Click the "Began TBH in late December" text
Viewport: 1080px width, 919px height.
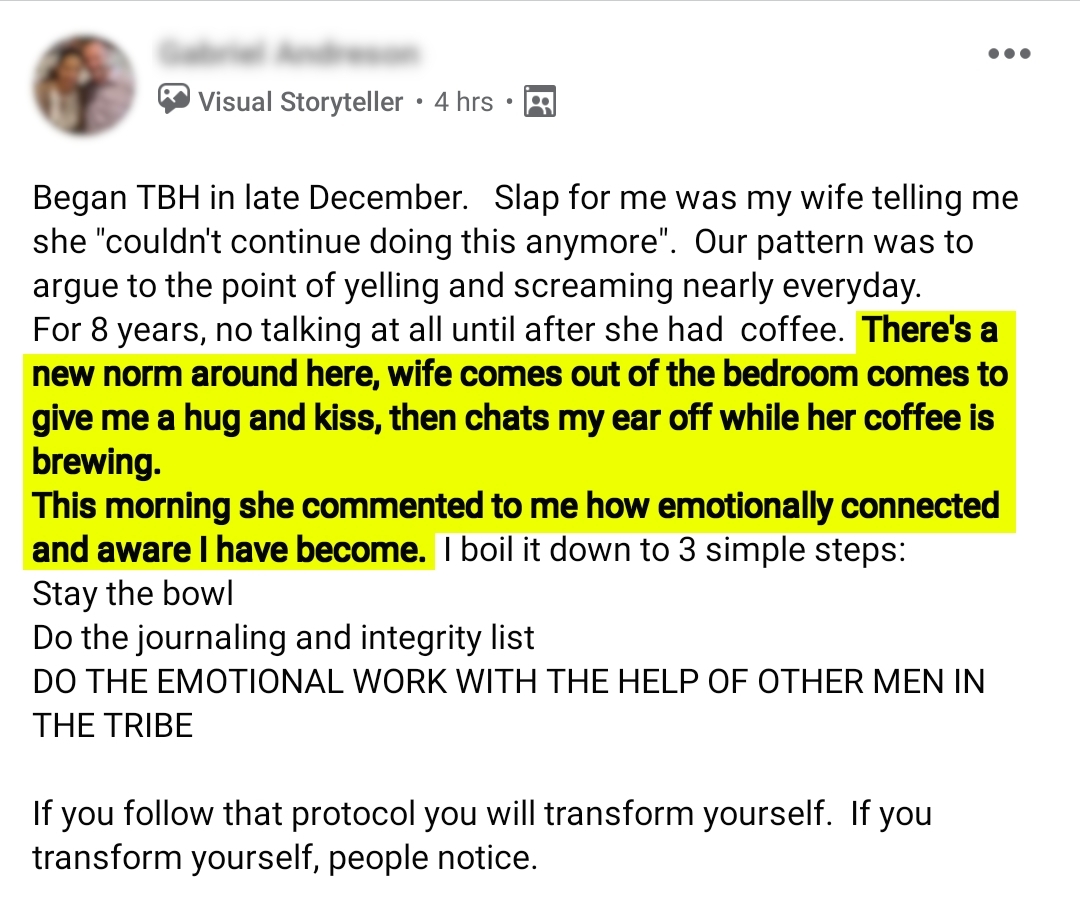pos(250,197)
